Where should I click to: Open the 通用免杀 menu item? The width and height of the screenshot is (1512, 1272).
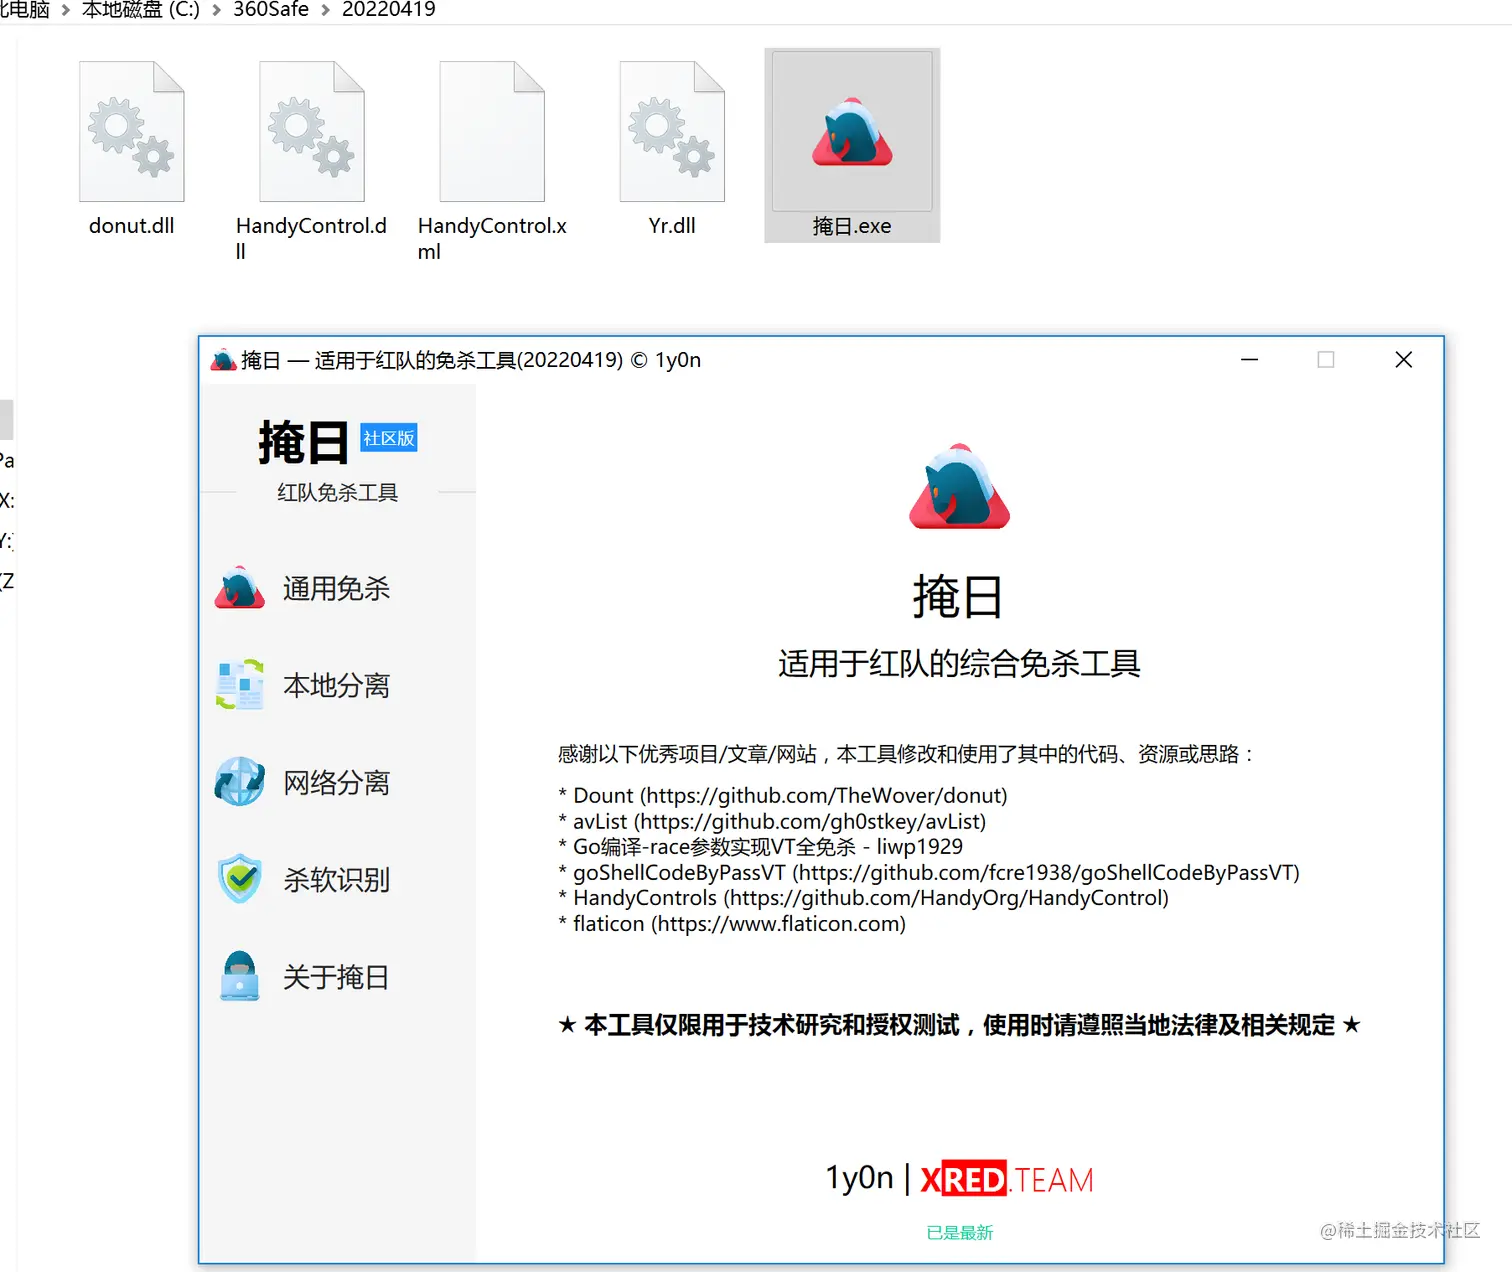pyautogui.click(x=337, y=588)
